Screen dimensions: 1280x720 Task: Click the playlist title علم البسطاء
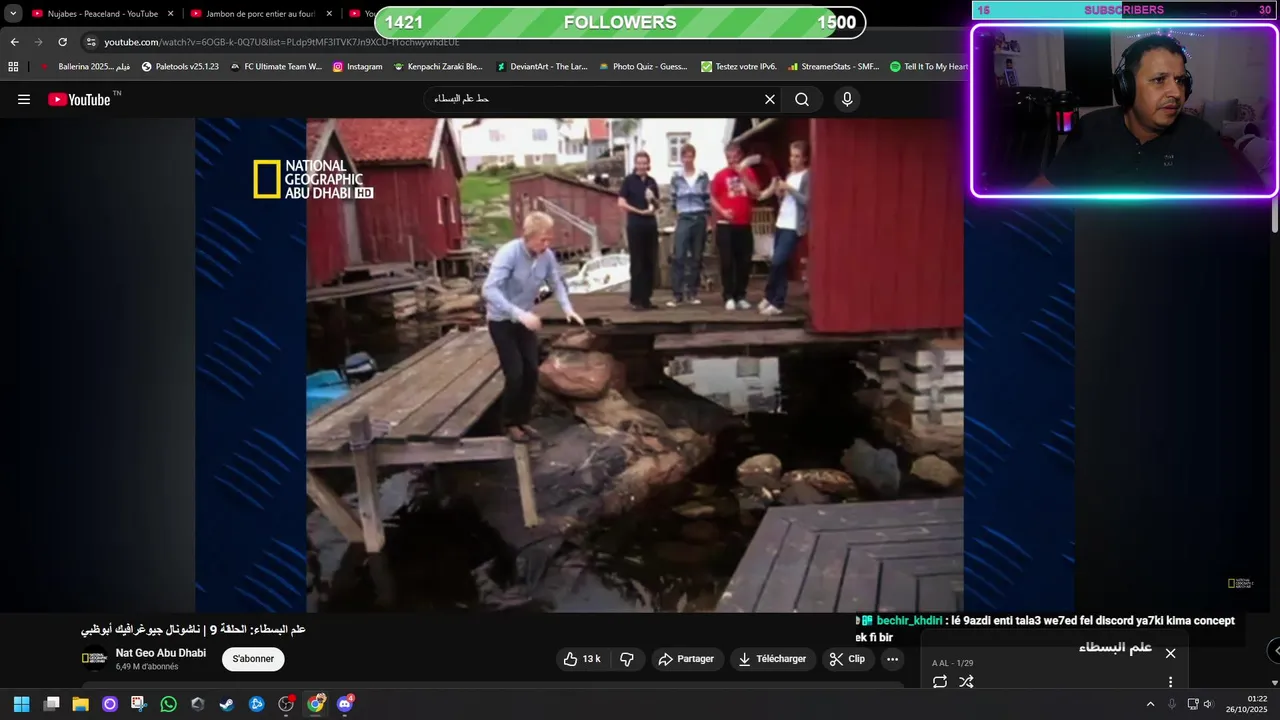click(1115, 648)
